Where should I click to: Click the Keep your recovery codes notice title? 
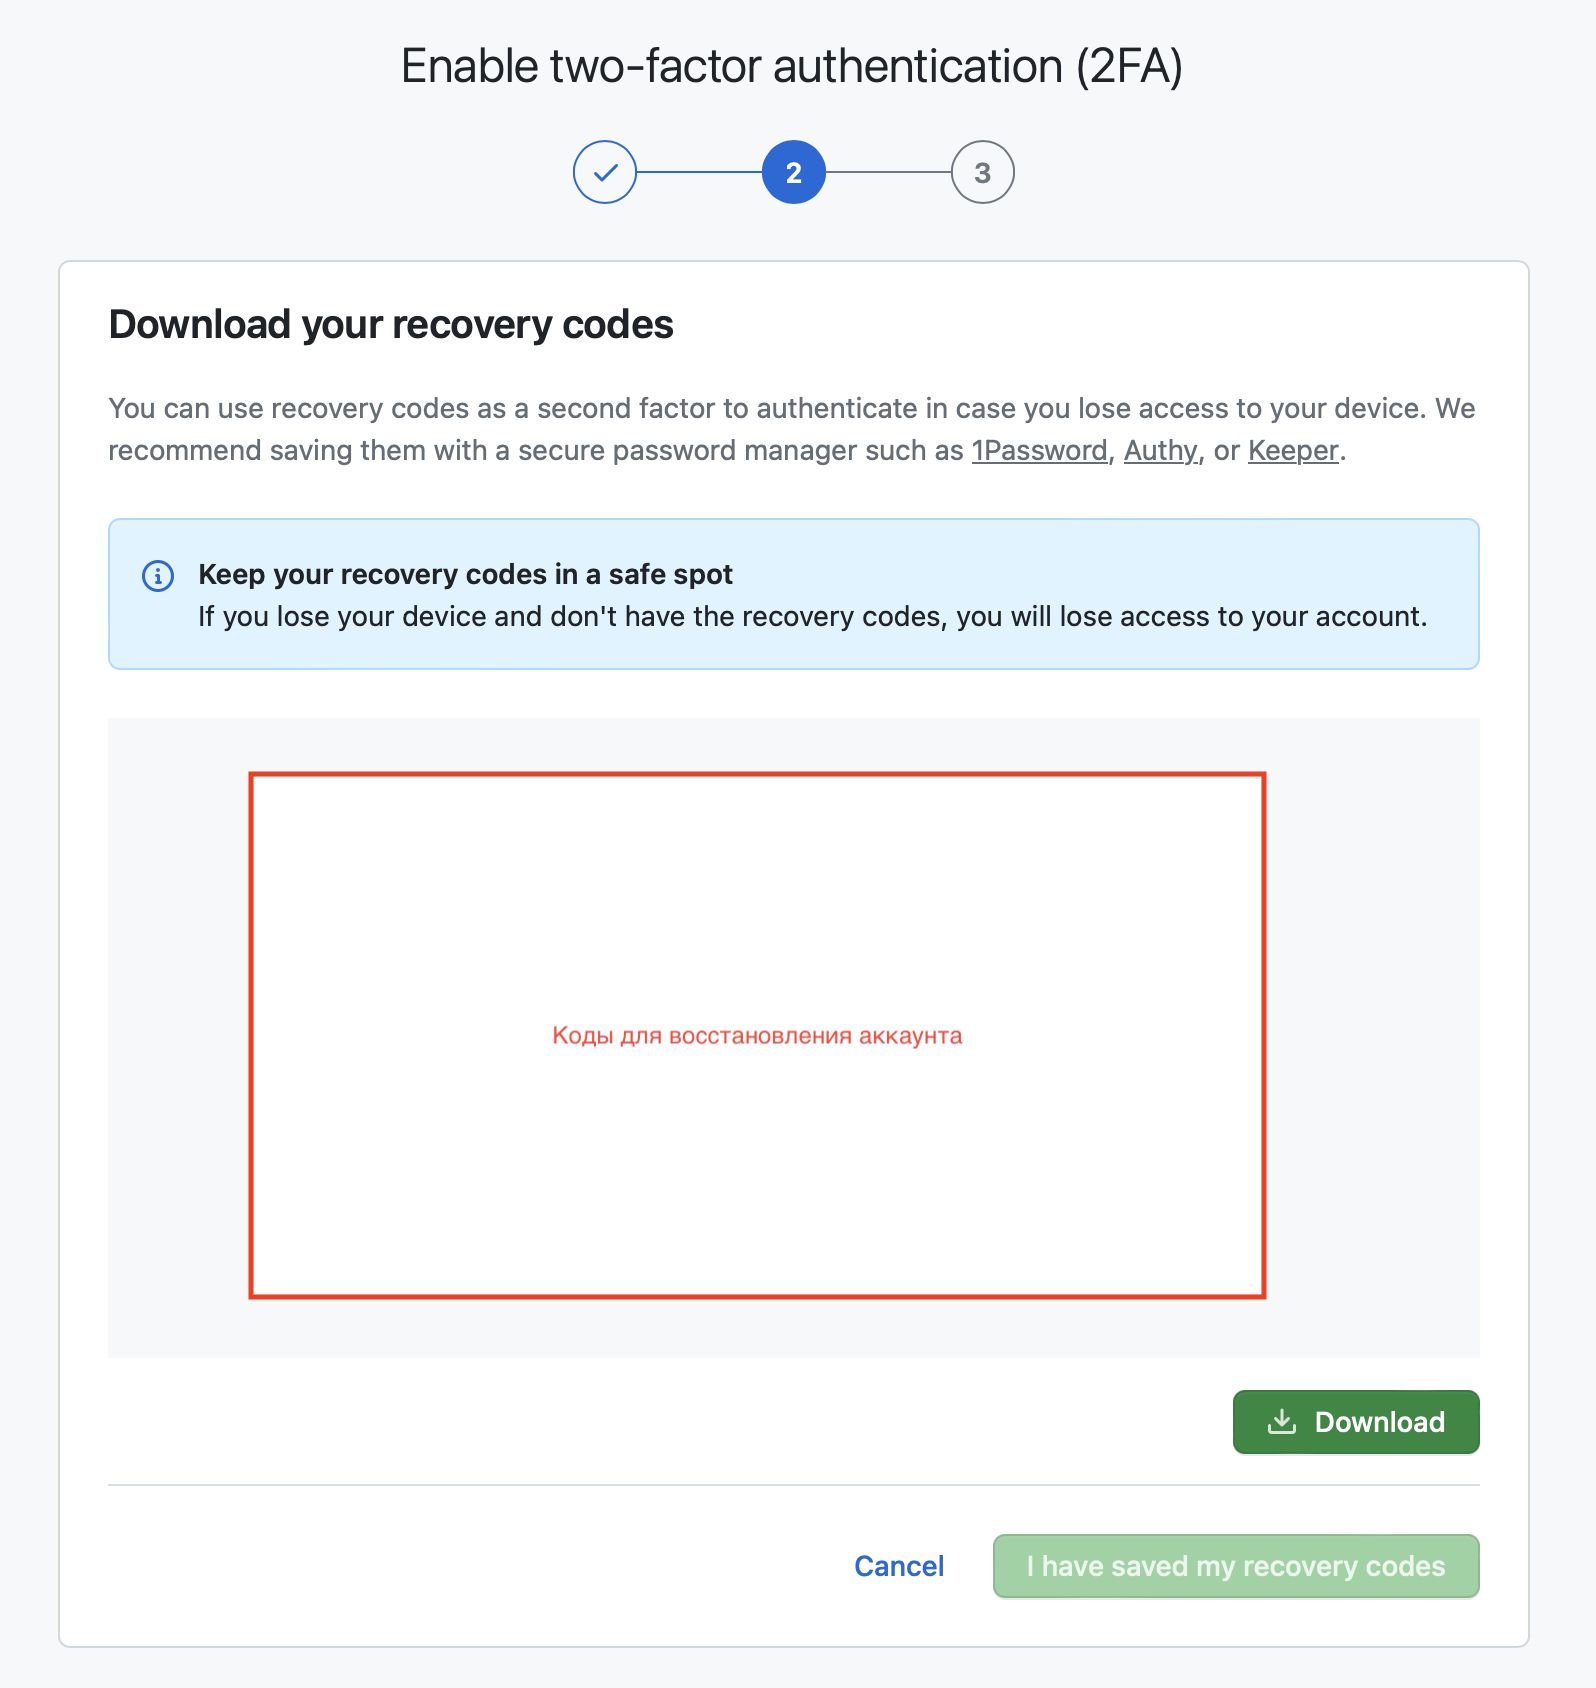pyautogui.click(x=466, y=574)
